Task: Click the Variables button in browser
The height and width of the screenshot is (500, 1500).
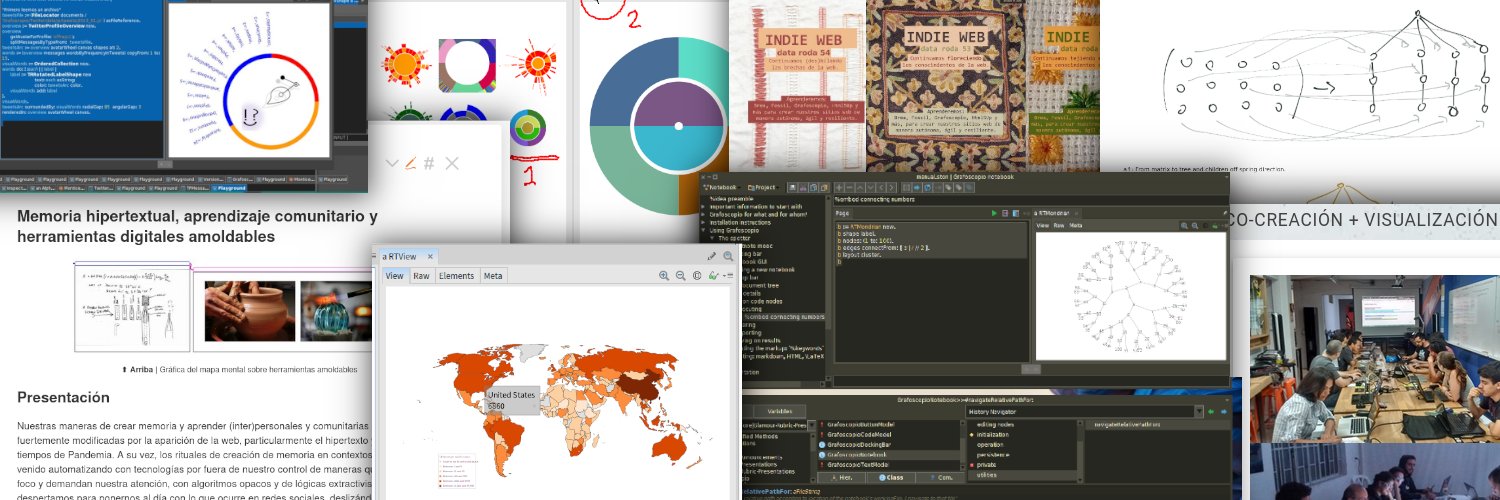Action: click(x=780, y=411)
